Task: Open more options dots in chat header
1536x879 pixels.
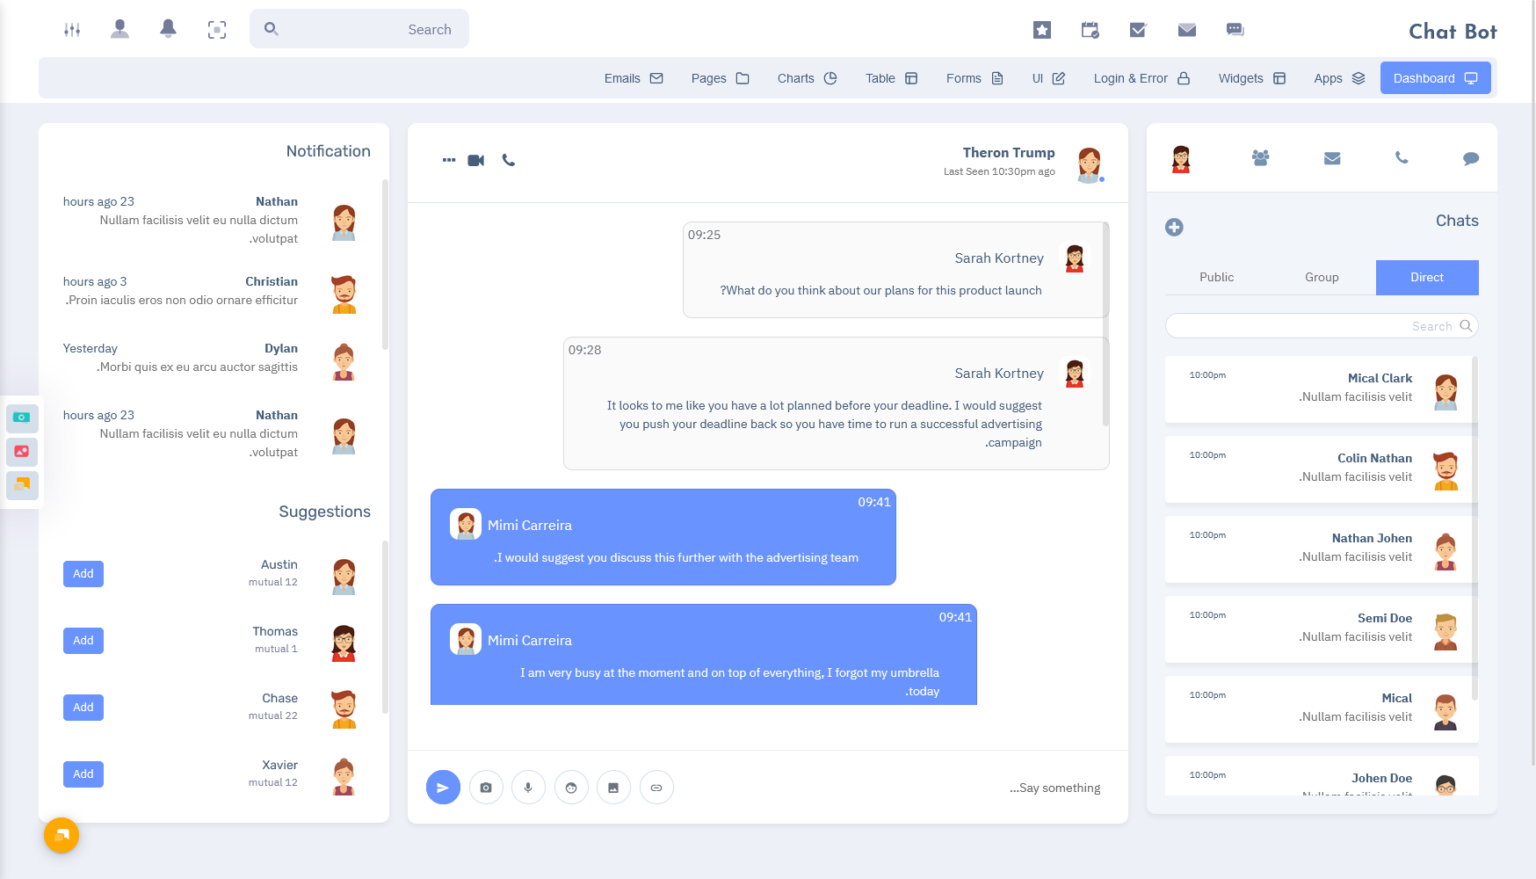Action: (x=449, y=160)
